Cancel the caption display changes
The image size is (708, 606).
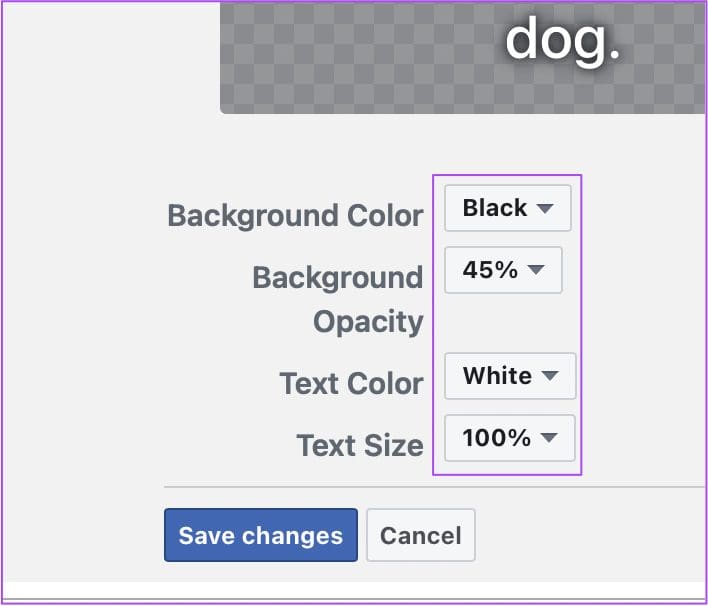tap(421, 535)
